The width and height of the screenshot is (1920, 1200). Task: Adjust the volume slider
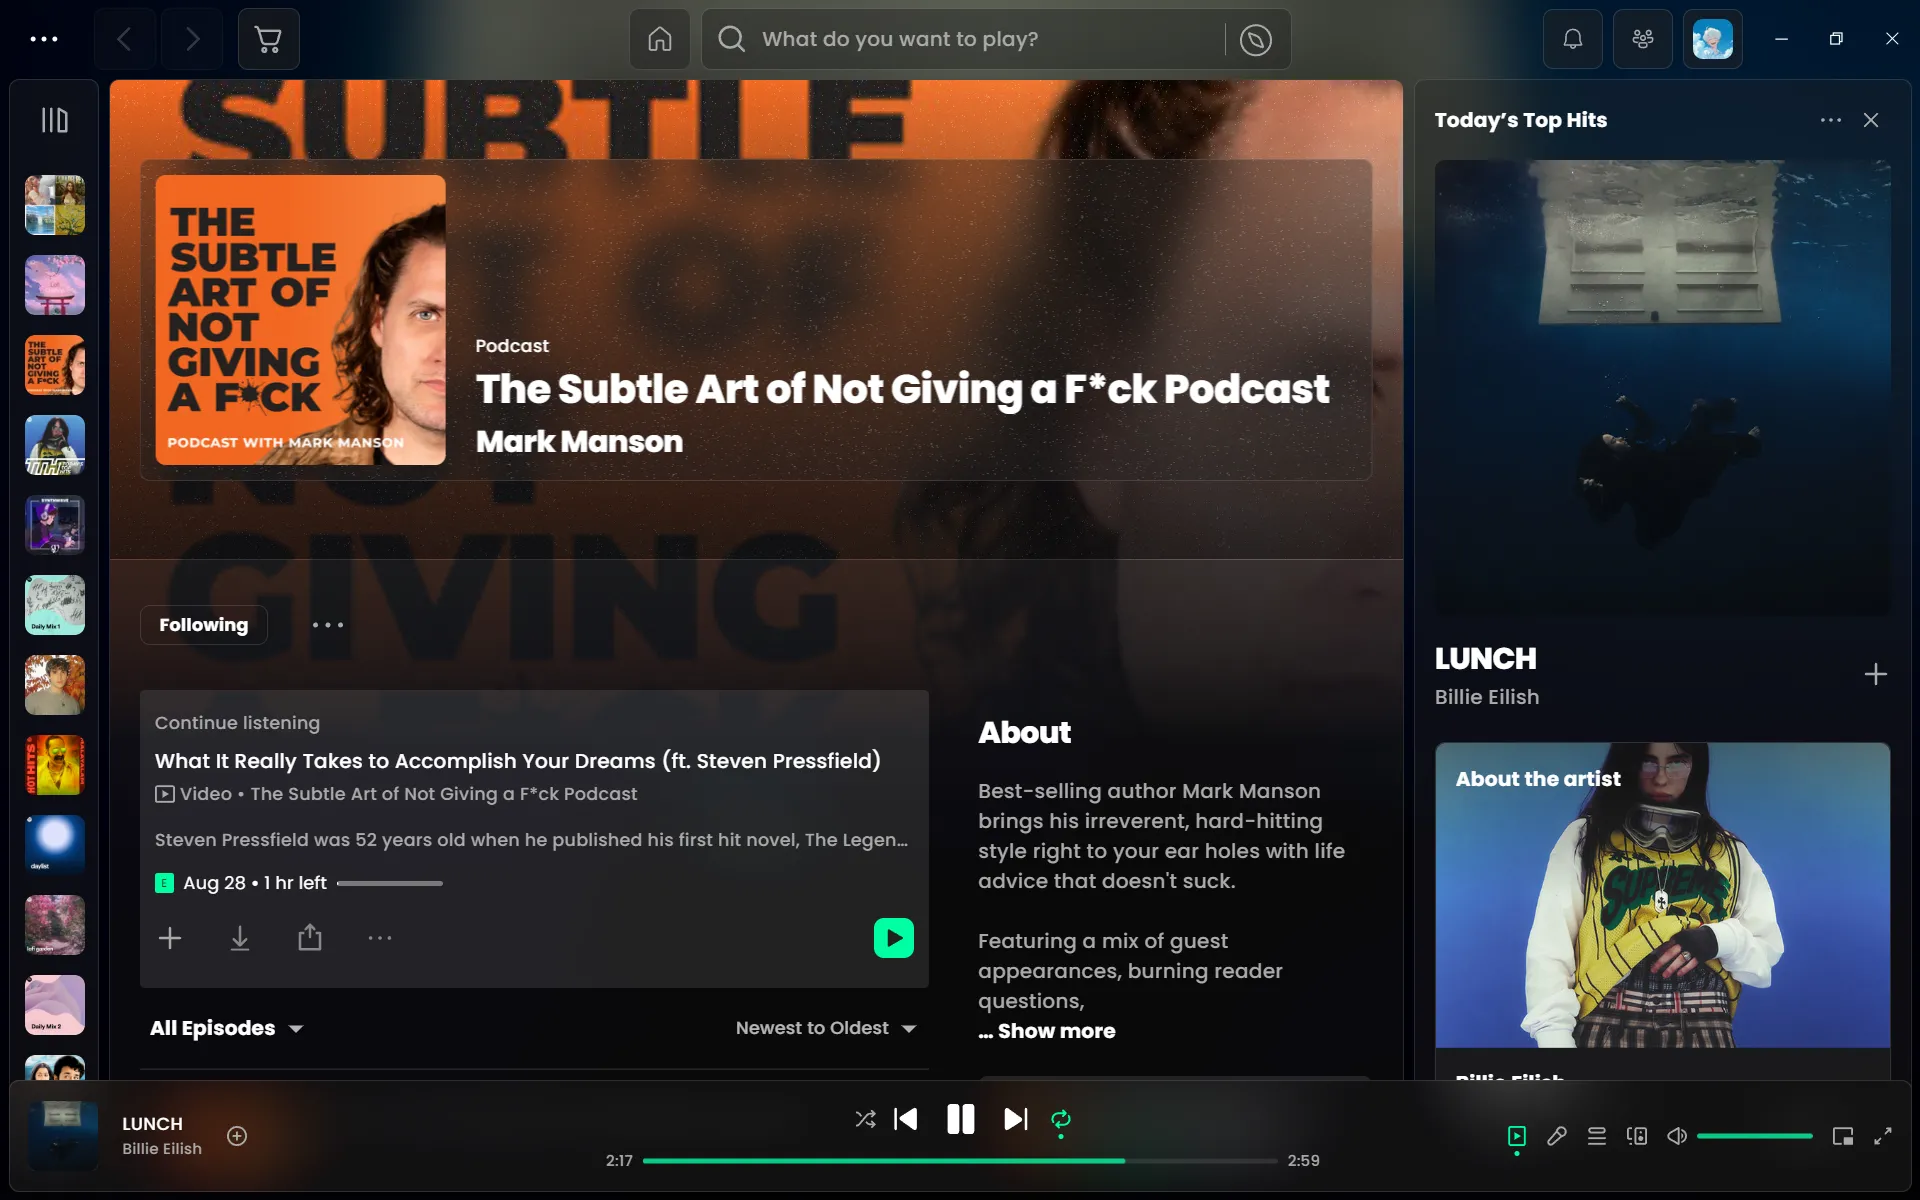(x=1755, y=1136)
